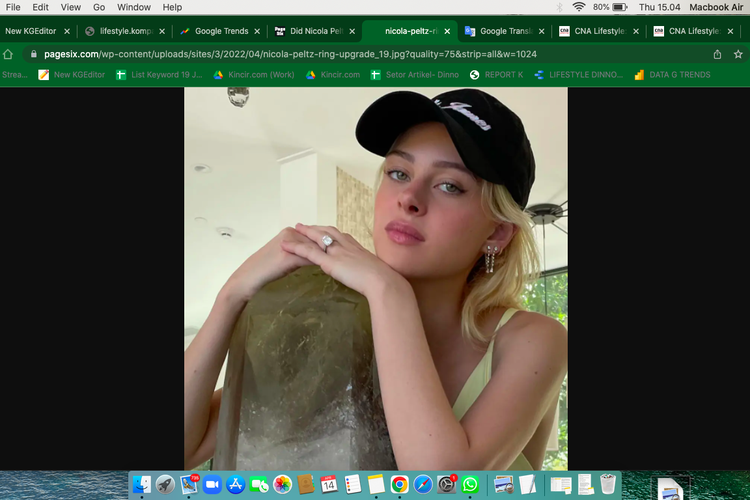This screenshot has width=750, height=500.
Task: Launch Zoom from the dock
Action: 212,485
